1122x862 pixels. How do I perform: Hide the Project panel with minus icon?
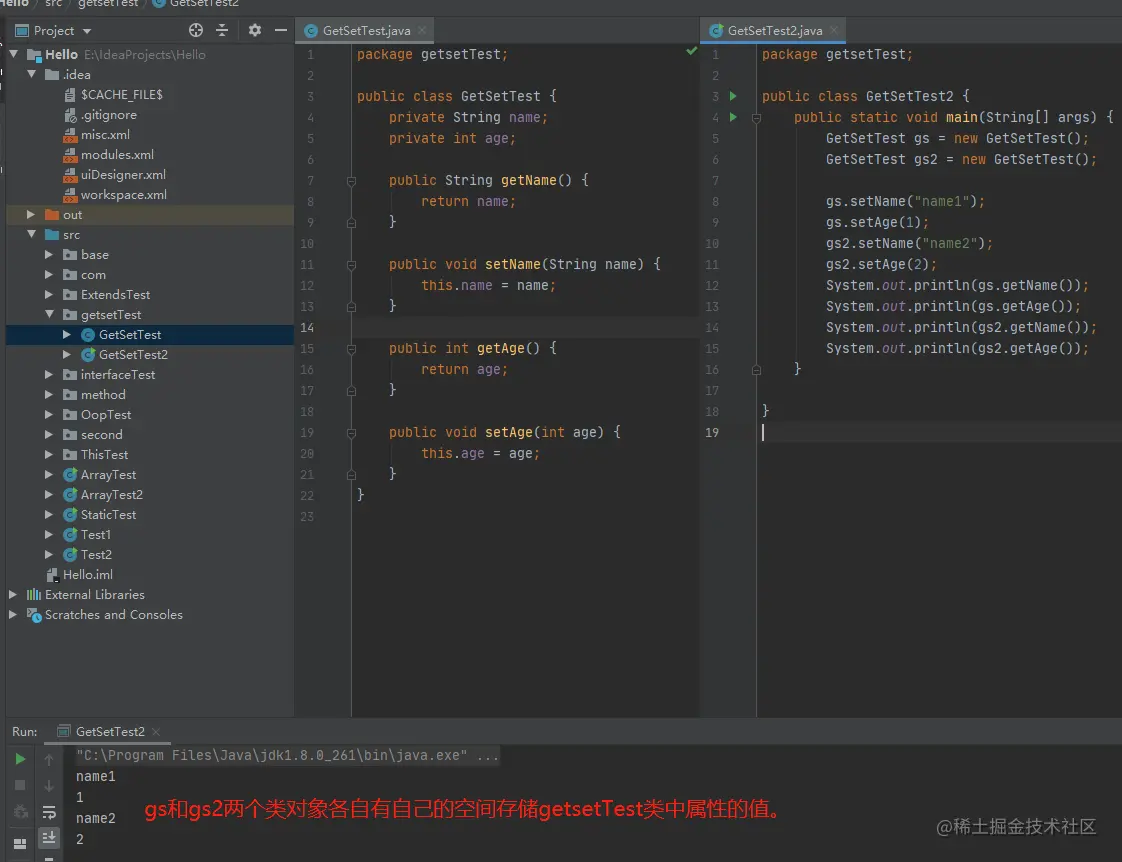tap(280, 30)
